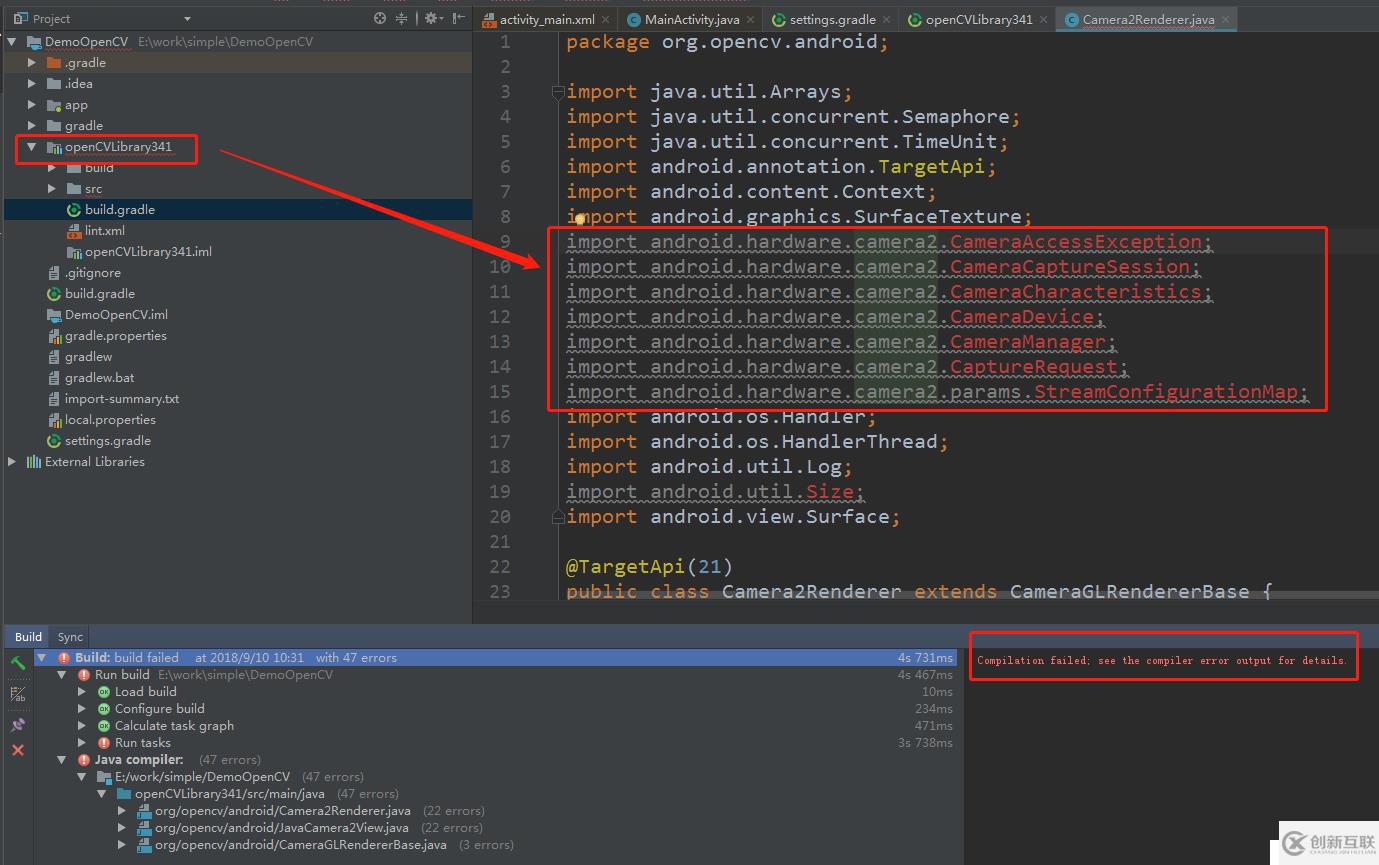Viewport: 1379px width, 865px height.
Task: Select the Build tab in build panel
Action: tap(28, 637)
